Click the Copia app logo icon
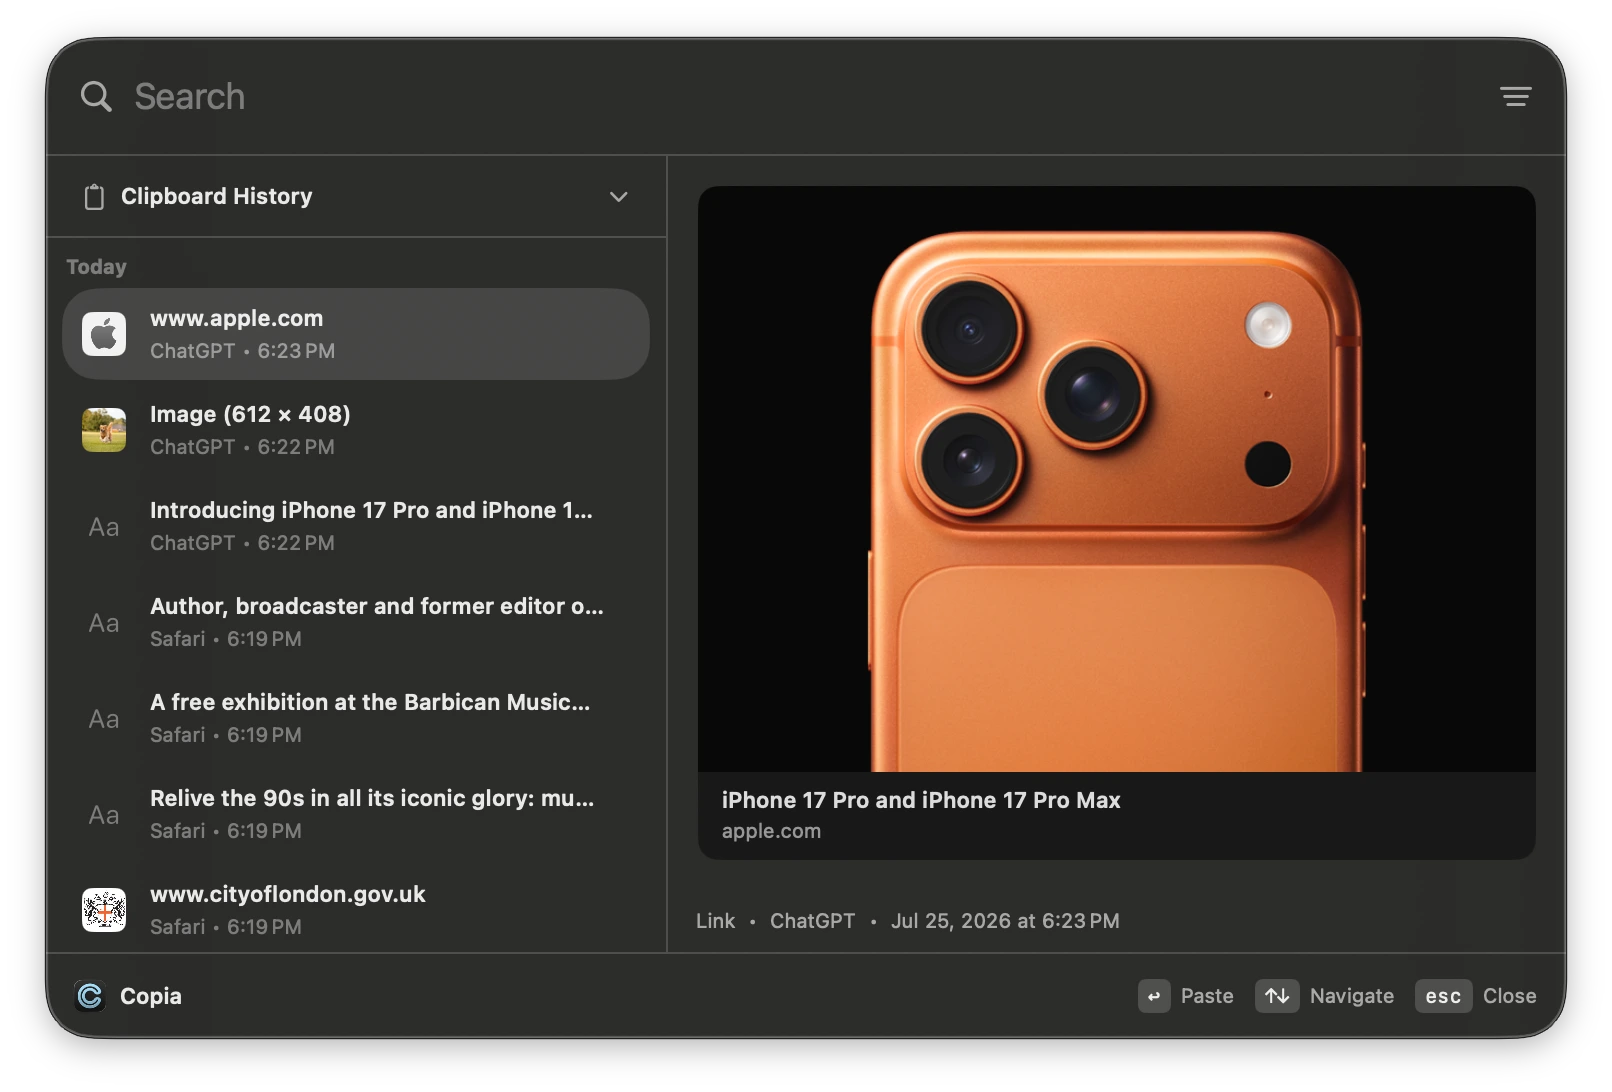Screen dimensions: 1612x1092 [x=90, y=996]
